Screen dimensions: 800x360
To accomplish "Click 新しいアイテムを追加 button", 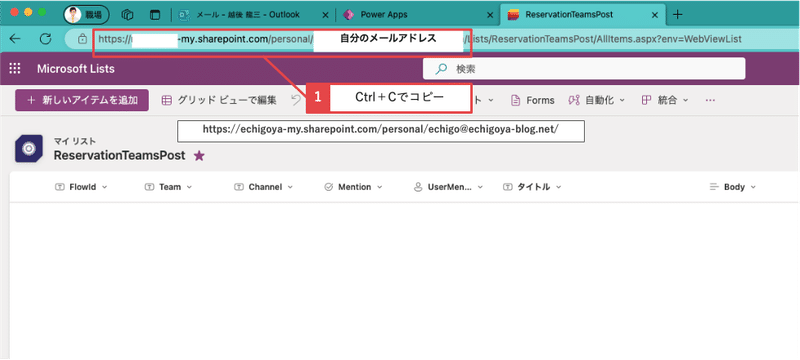I will click(x=82, y=100).
